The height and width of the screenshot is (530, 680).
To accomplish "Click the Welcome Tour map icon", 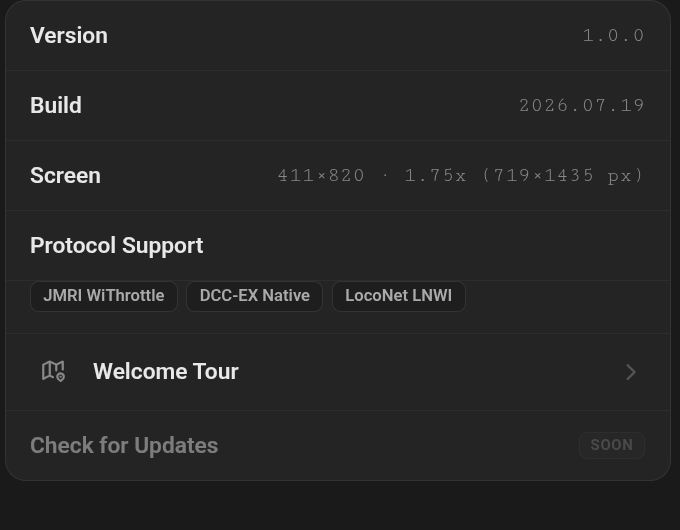I will 53,371.
